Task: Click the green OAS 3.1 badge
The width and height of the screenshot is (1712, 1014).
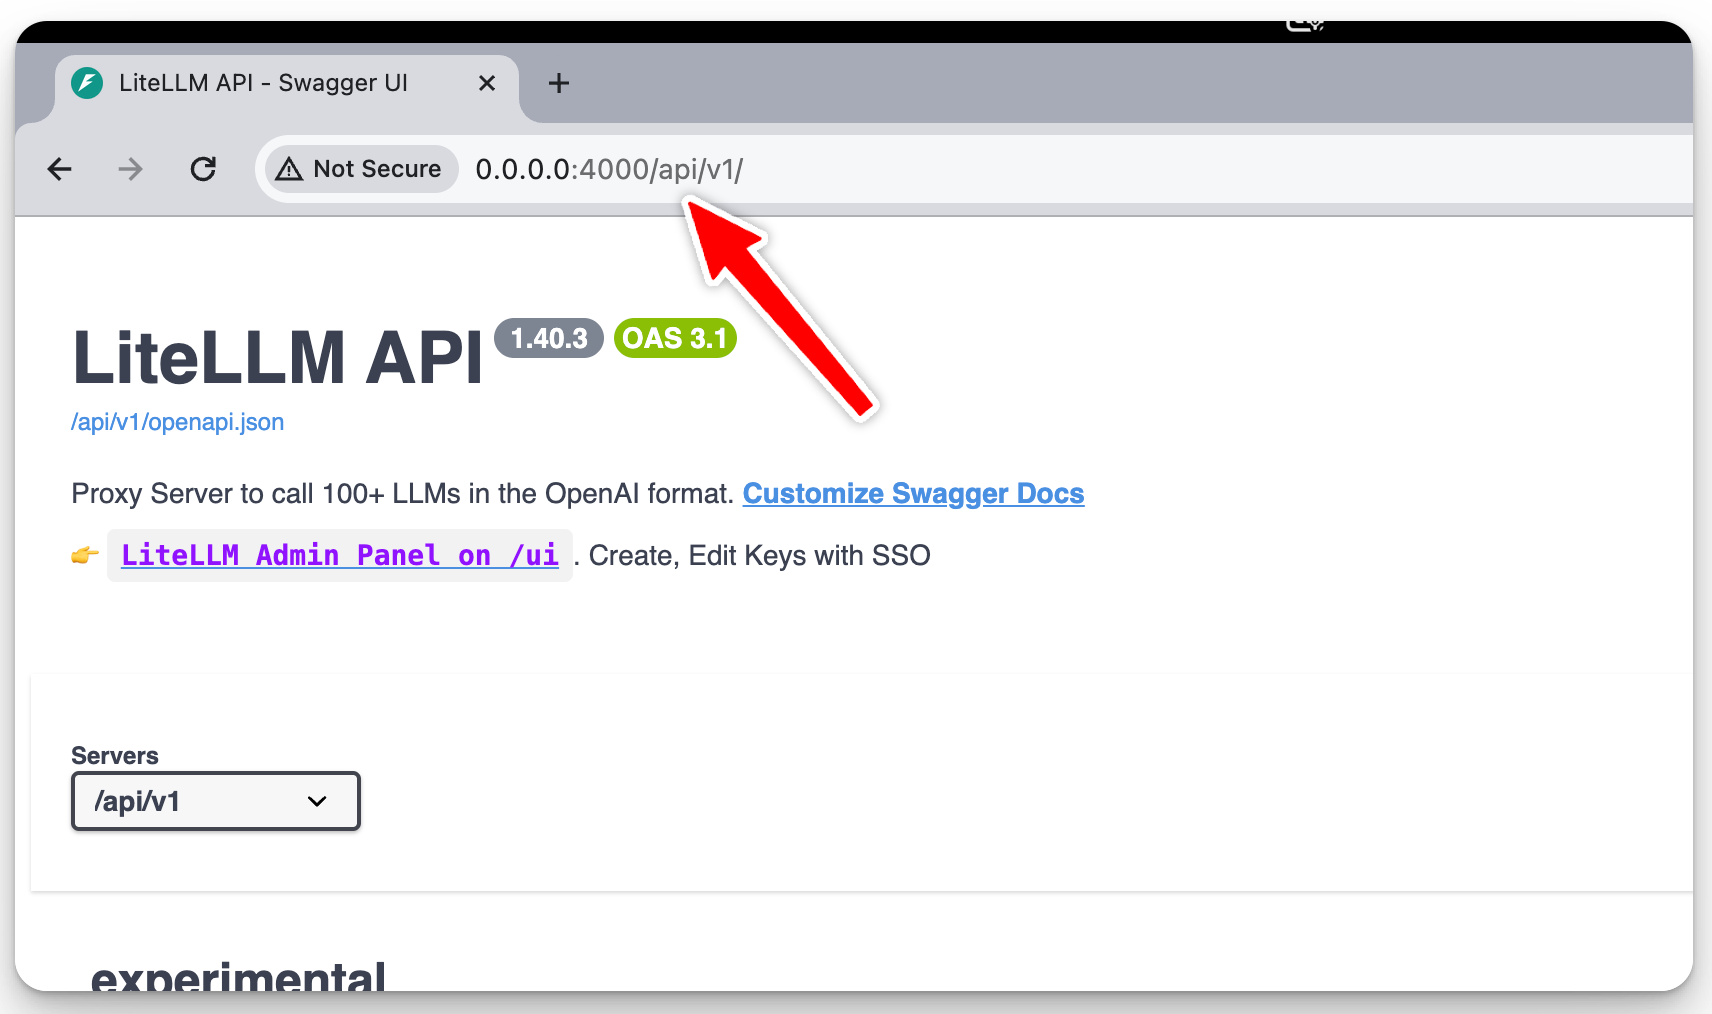Action: pos(675,338)
